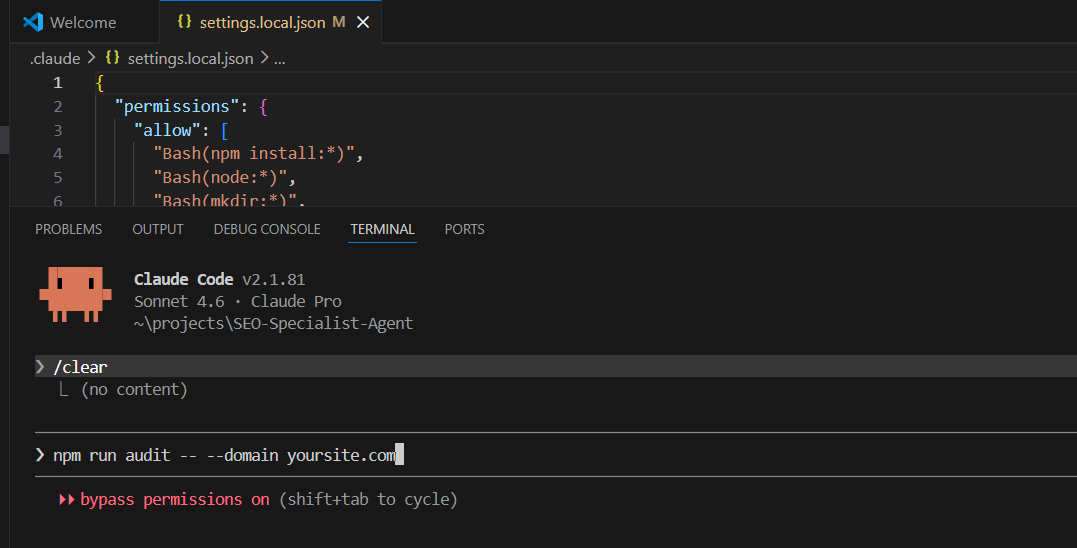Close the settings.local.json tab
Screen dimensions: 1077x548
pos(363,23)
